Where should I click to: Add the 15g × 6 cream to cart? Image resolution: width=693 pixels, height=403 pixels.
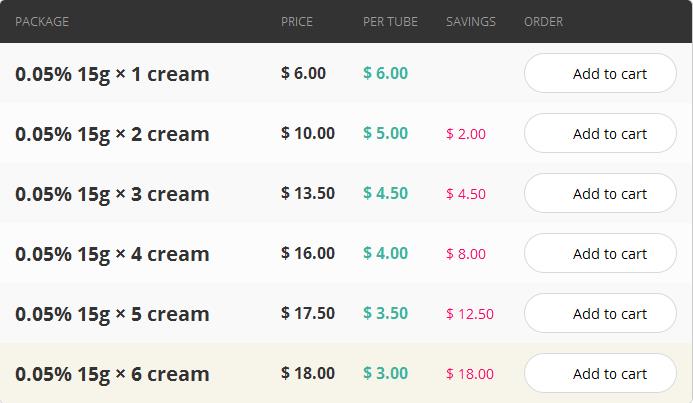(x=600, y=374)
